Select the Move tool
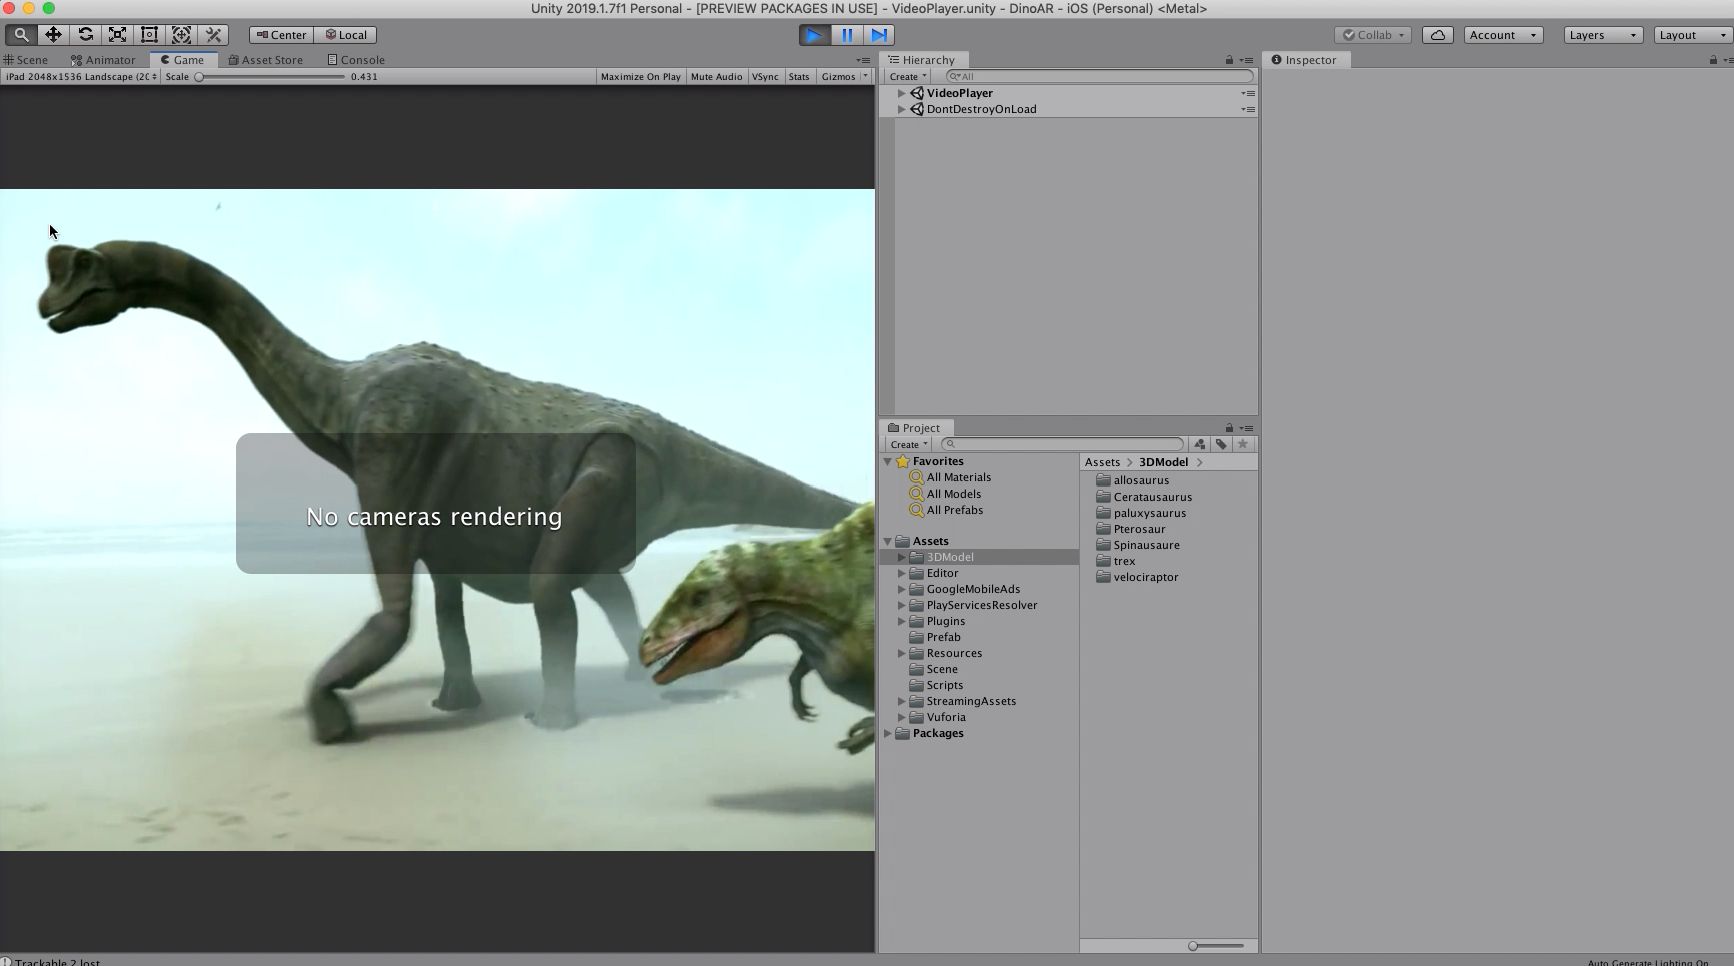1734x966 pixels. point(53,35)
